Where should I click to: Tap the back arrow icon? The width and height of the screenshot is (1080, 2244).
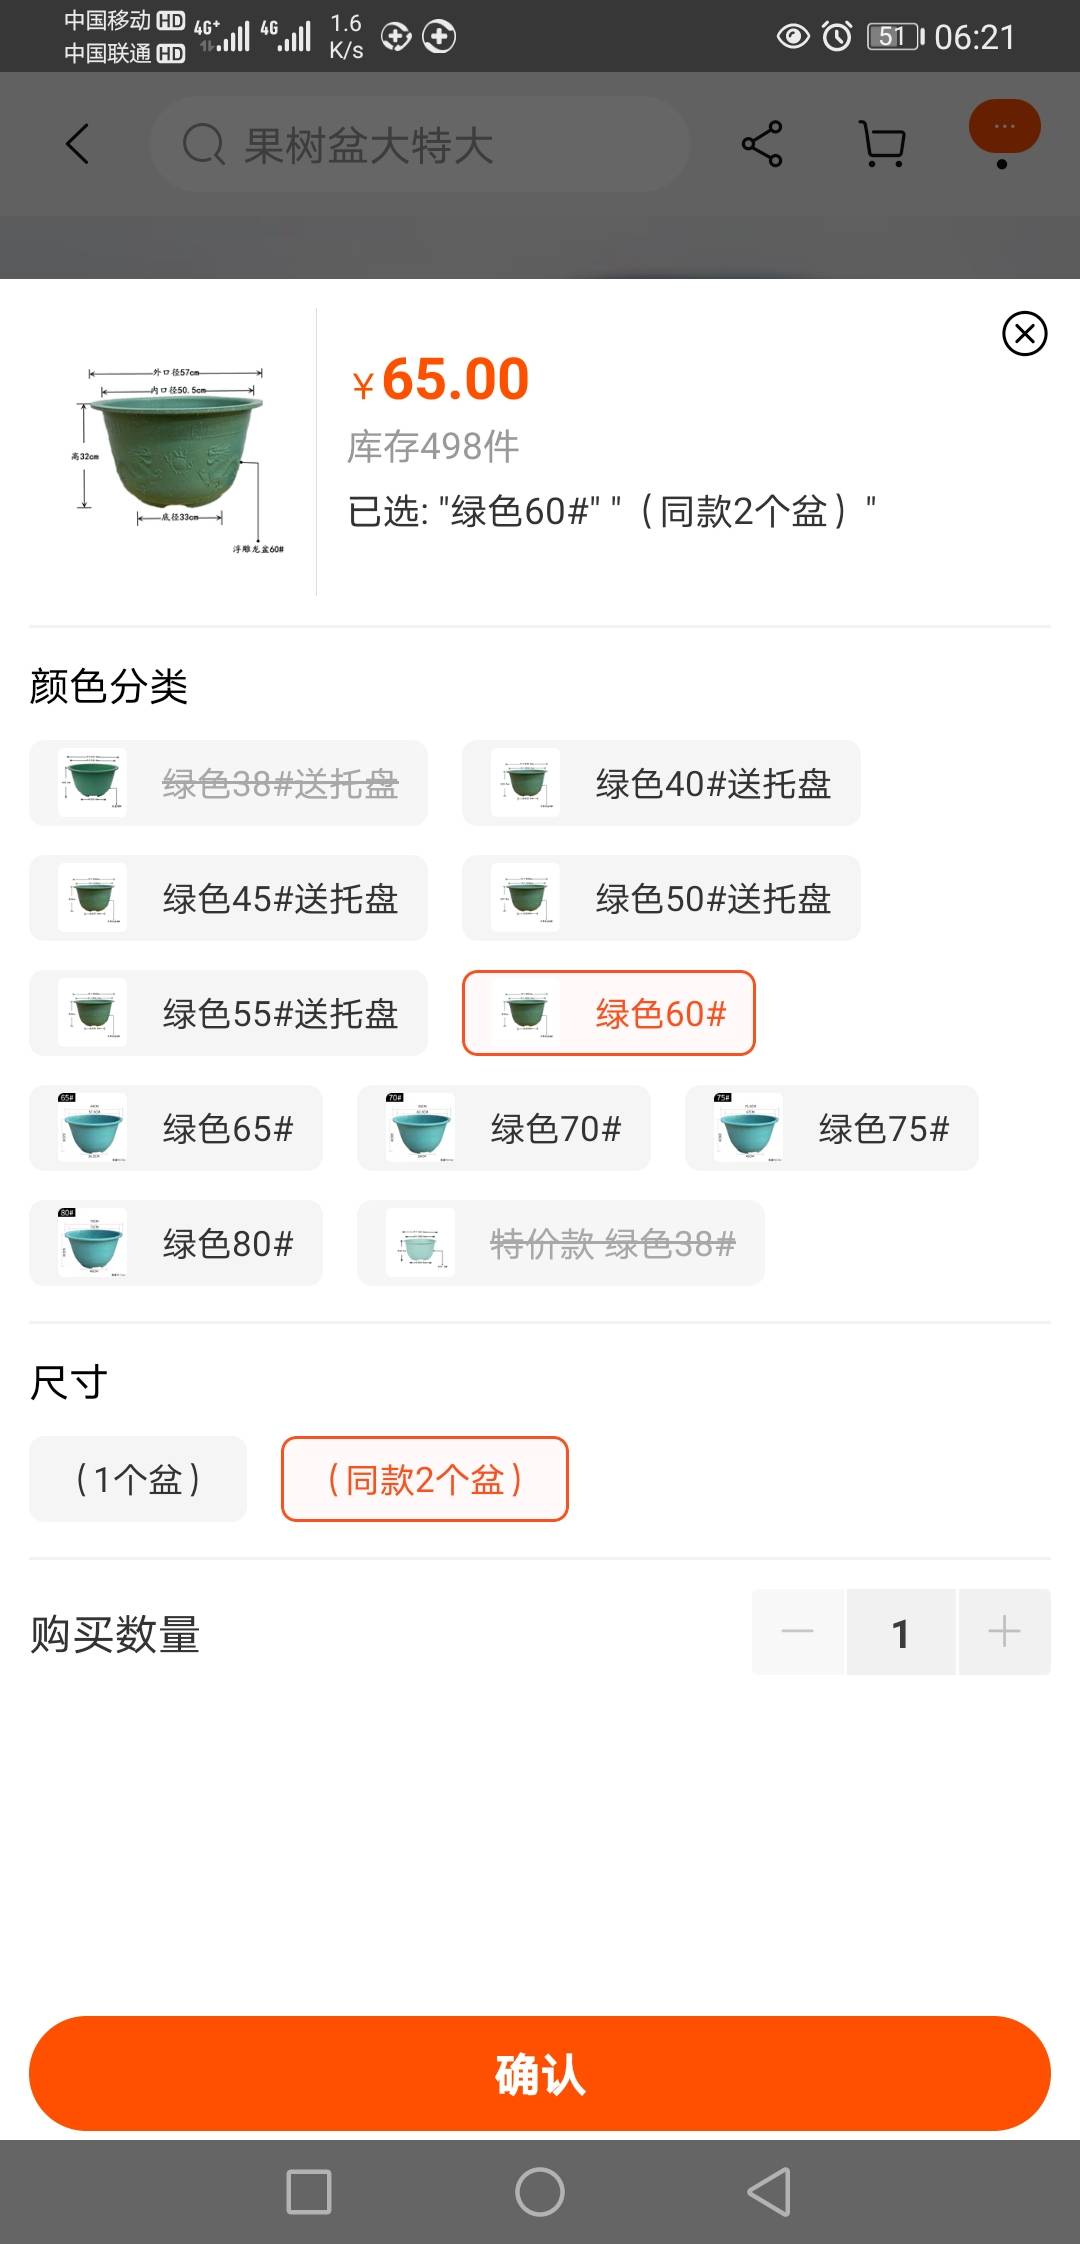(x=77, y=144)
